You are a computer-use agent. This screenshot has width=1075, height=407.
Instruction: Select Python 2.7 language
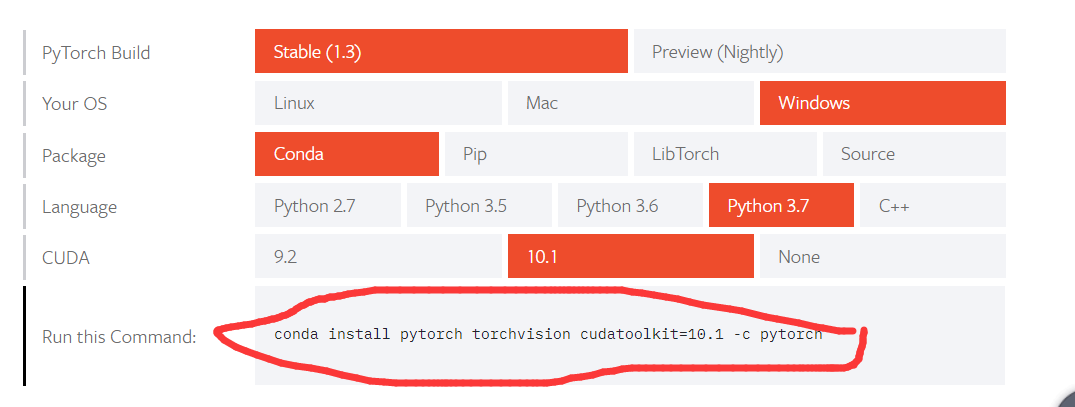coord(328,205)
